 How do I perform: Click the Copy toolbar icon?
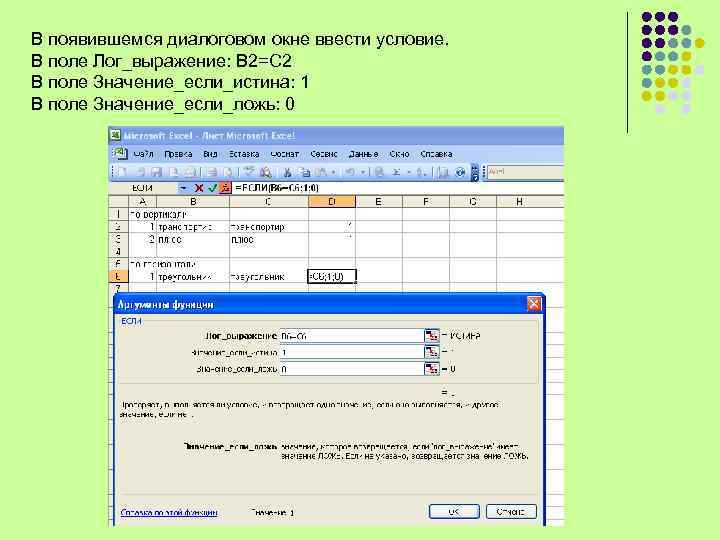[x=304, y=172]
